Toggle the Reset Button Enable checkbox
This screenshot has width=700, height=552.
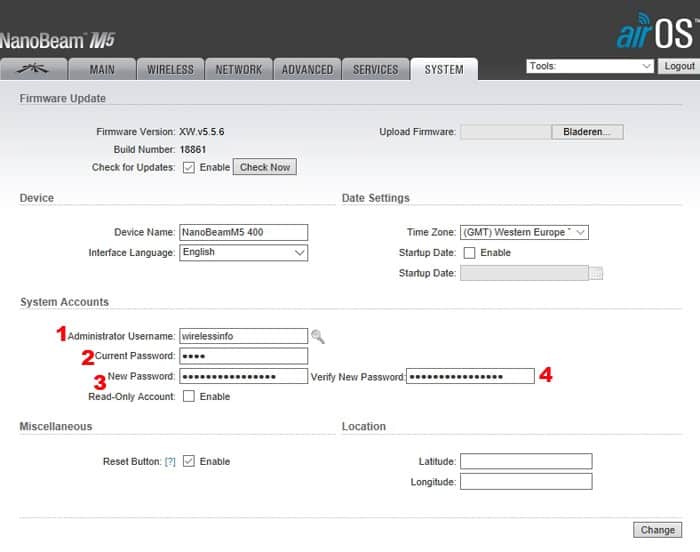(x=189, y=461)
